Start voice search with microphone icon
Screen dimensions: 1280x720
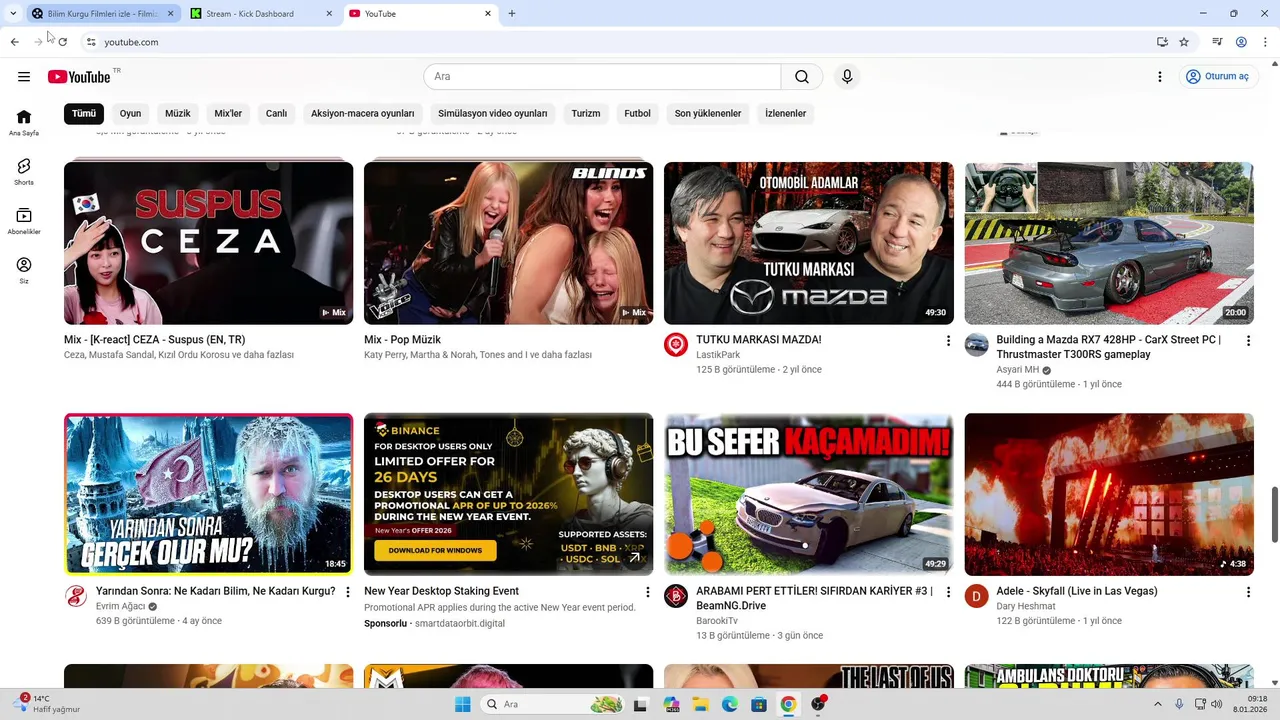(x=847, y=77)
